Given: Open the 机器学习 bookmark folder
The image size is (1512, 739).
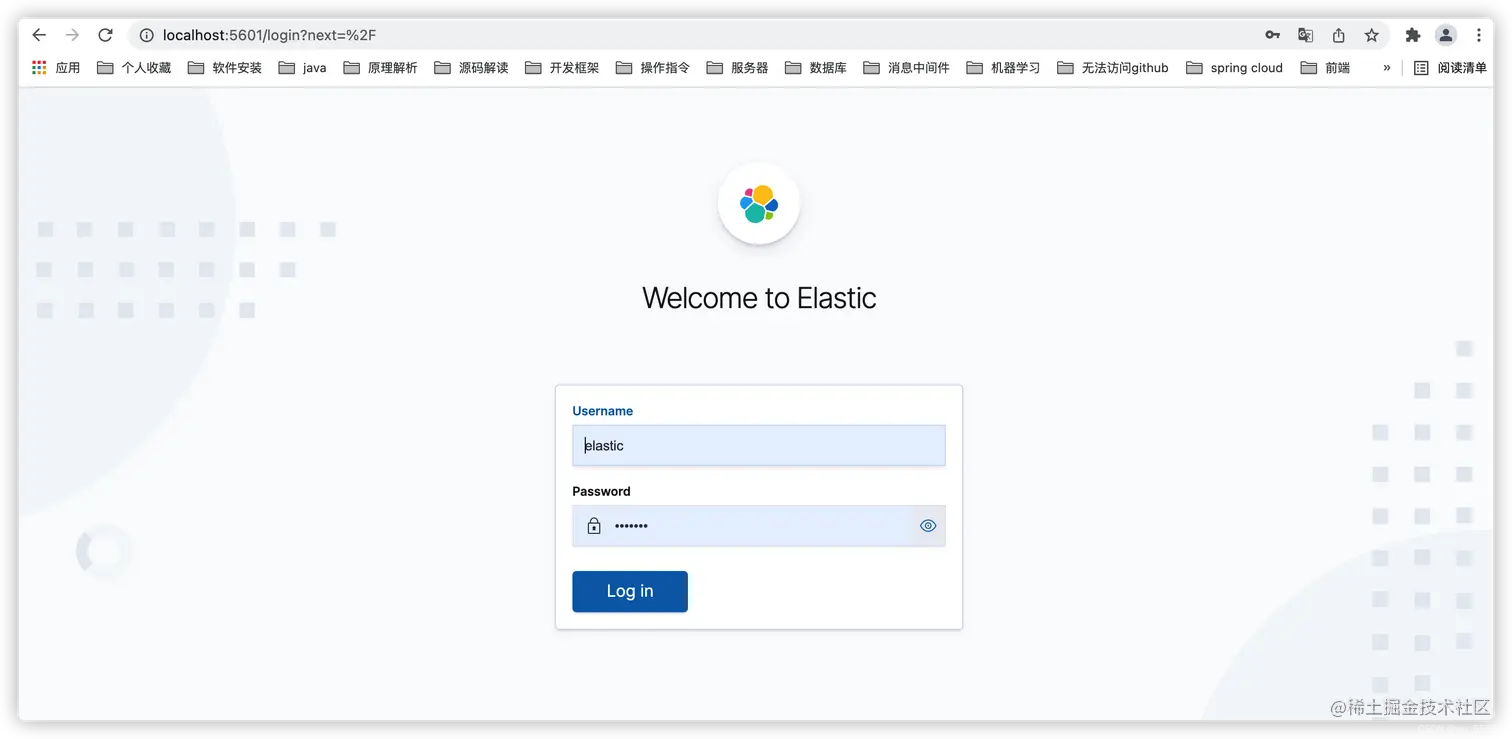Looking at the screenshot, I should tap(1004, 68).
